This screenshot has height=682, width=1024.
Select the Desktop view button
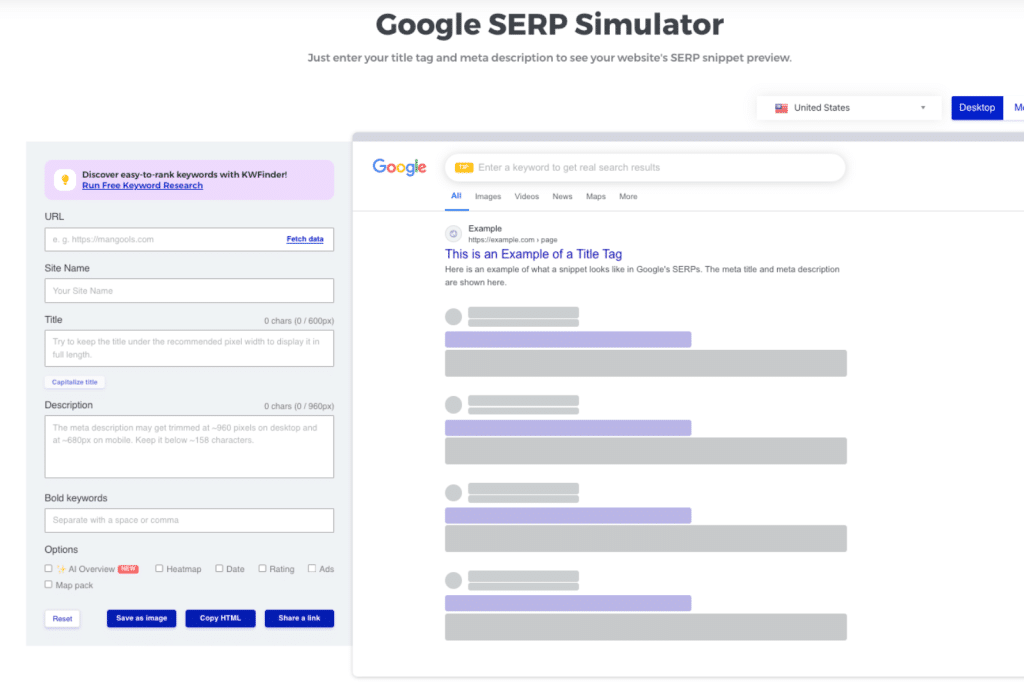tap(976, 108)
